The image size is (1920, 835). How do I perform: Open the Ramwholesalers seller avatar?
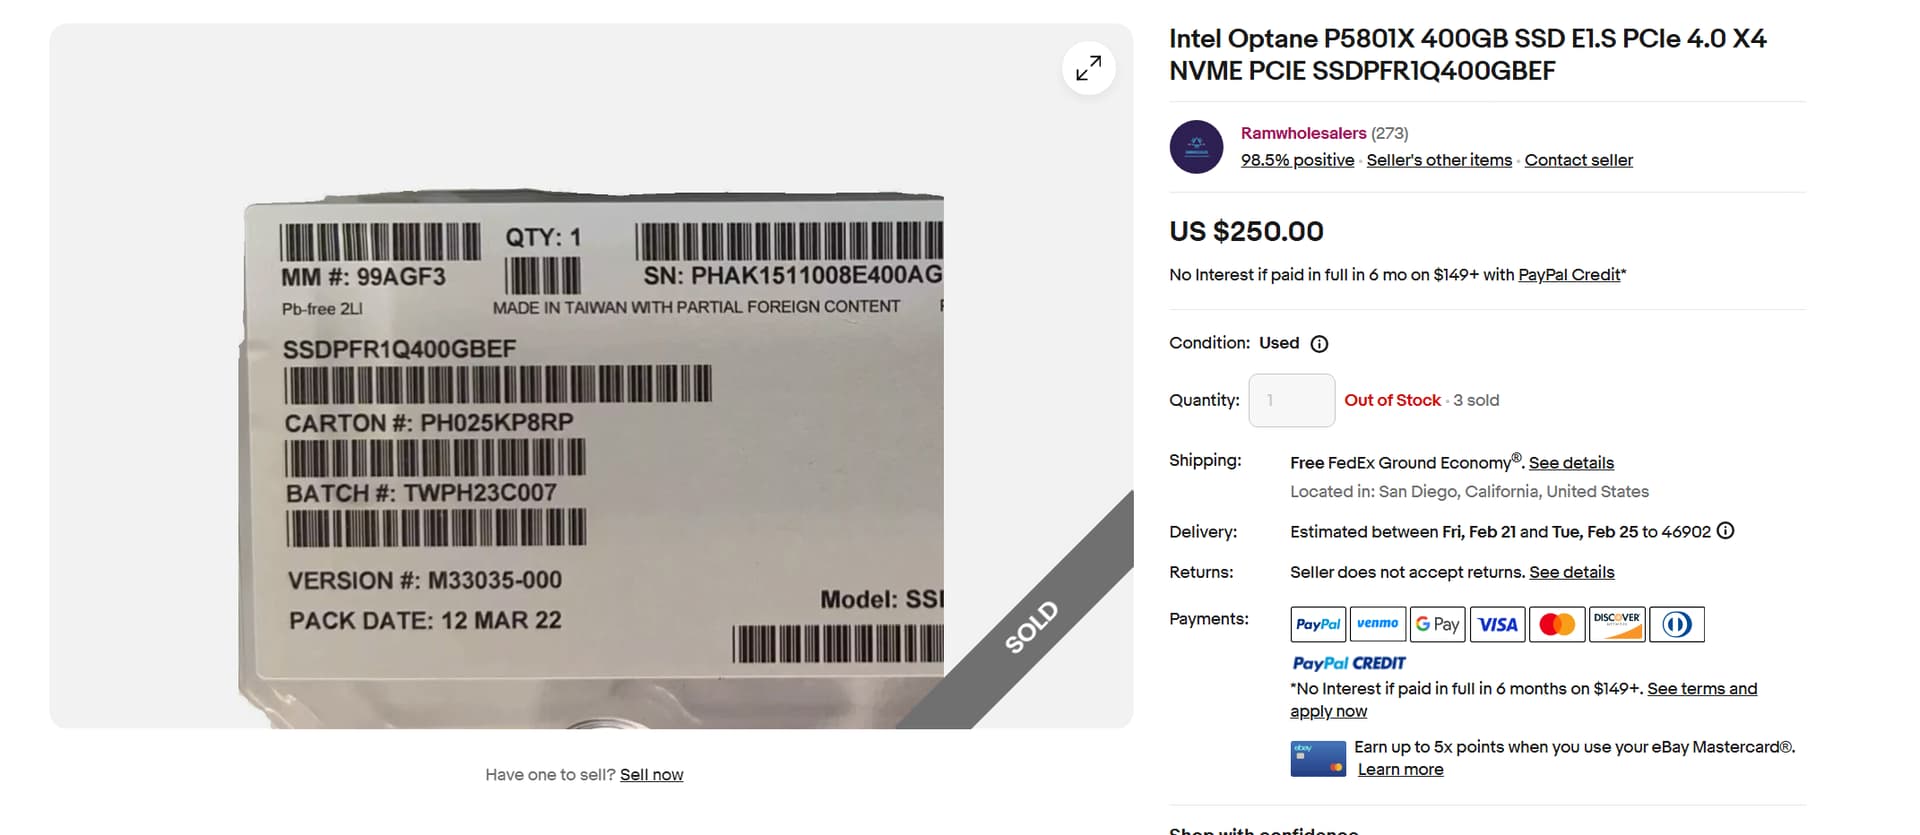tap(1196, 147)
